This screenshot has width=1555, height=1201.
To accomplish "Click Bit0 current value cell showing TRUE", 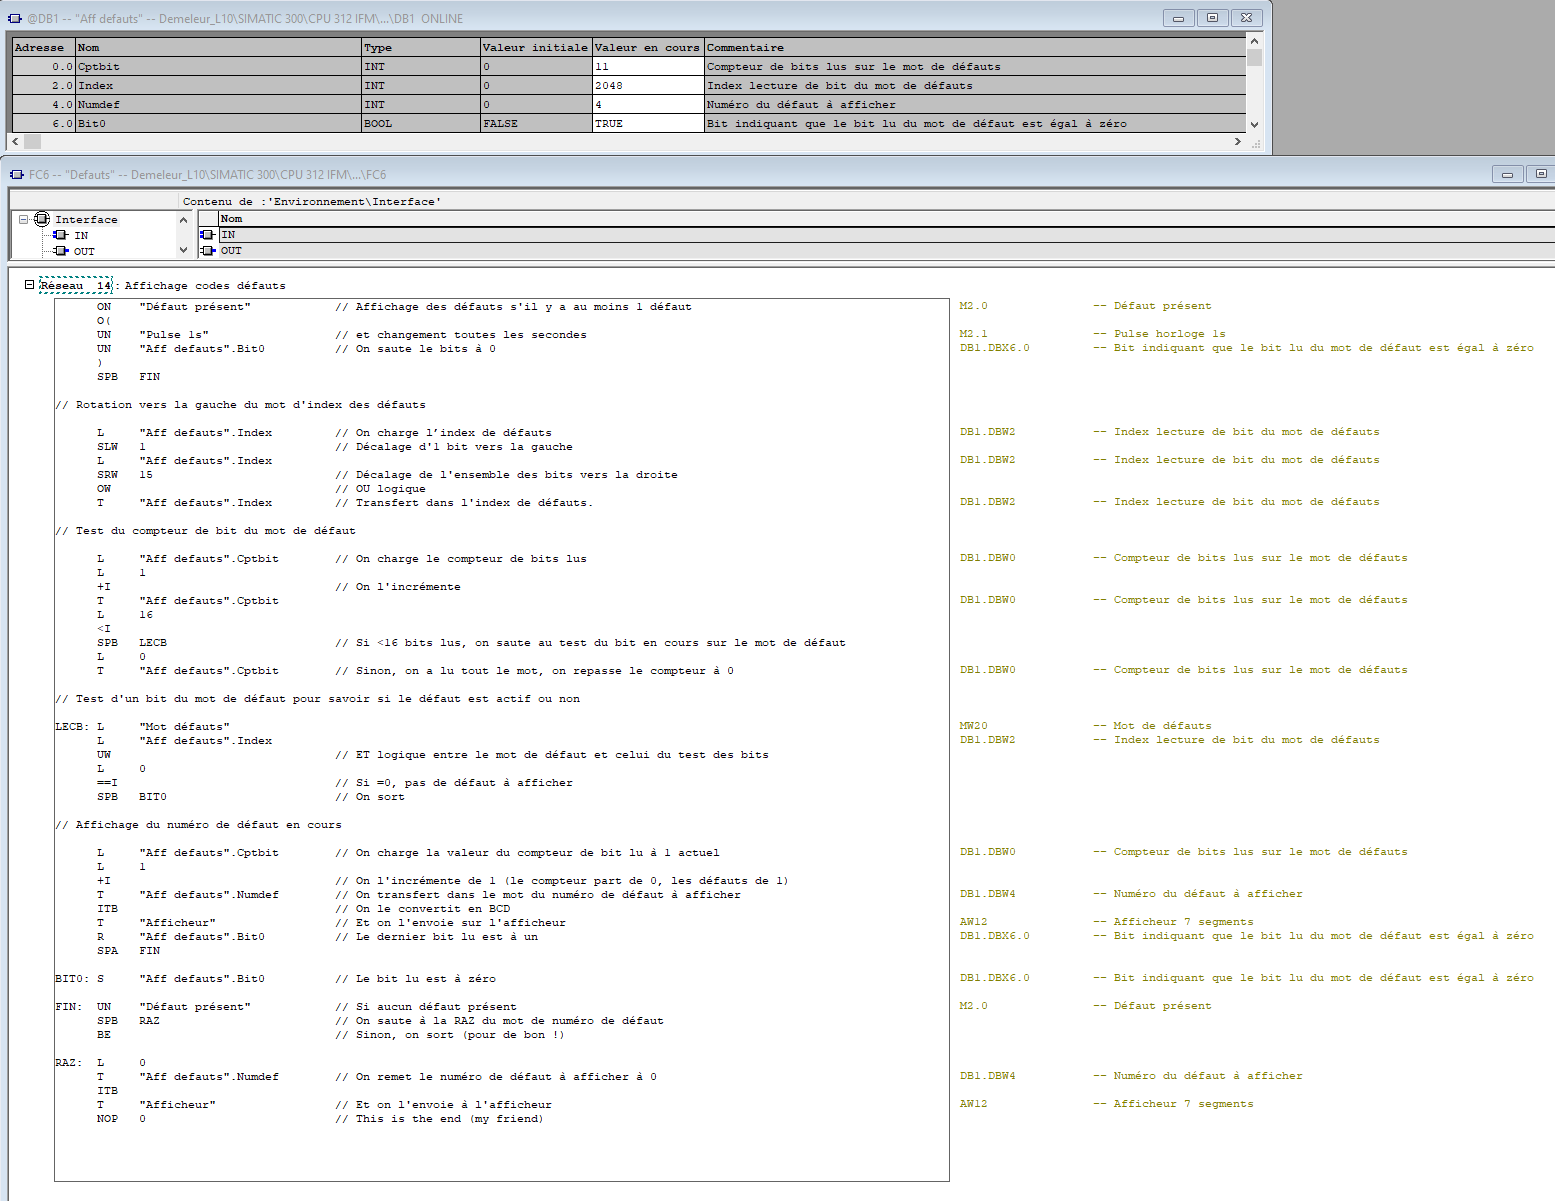I will 648,124.
